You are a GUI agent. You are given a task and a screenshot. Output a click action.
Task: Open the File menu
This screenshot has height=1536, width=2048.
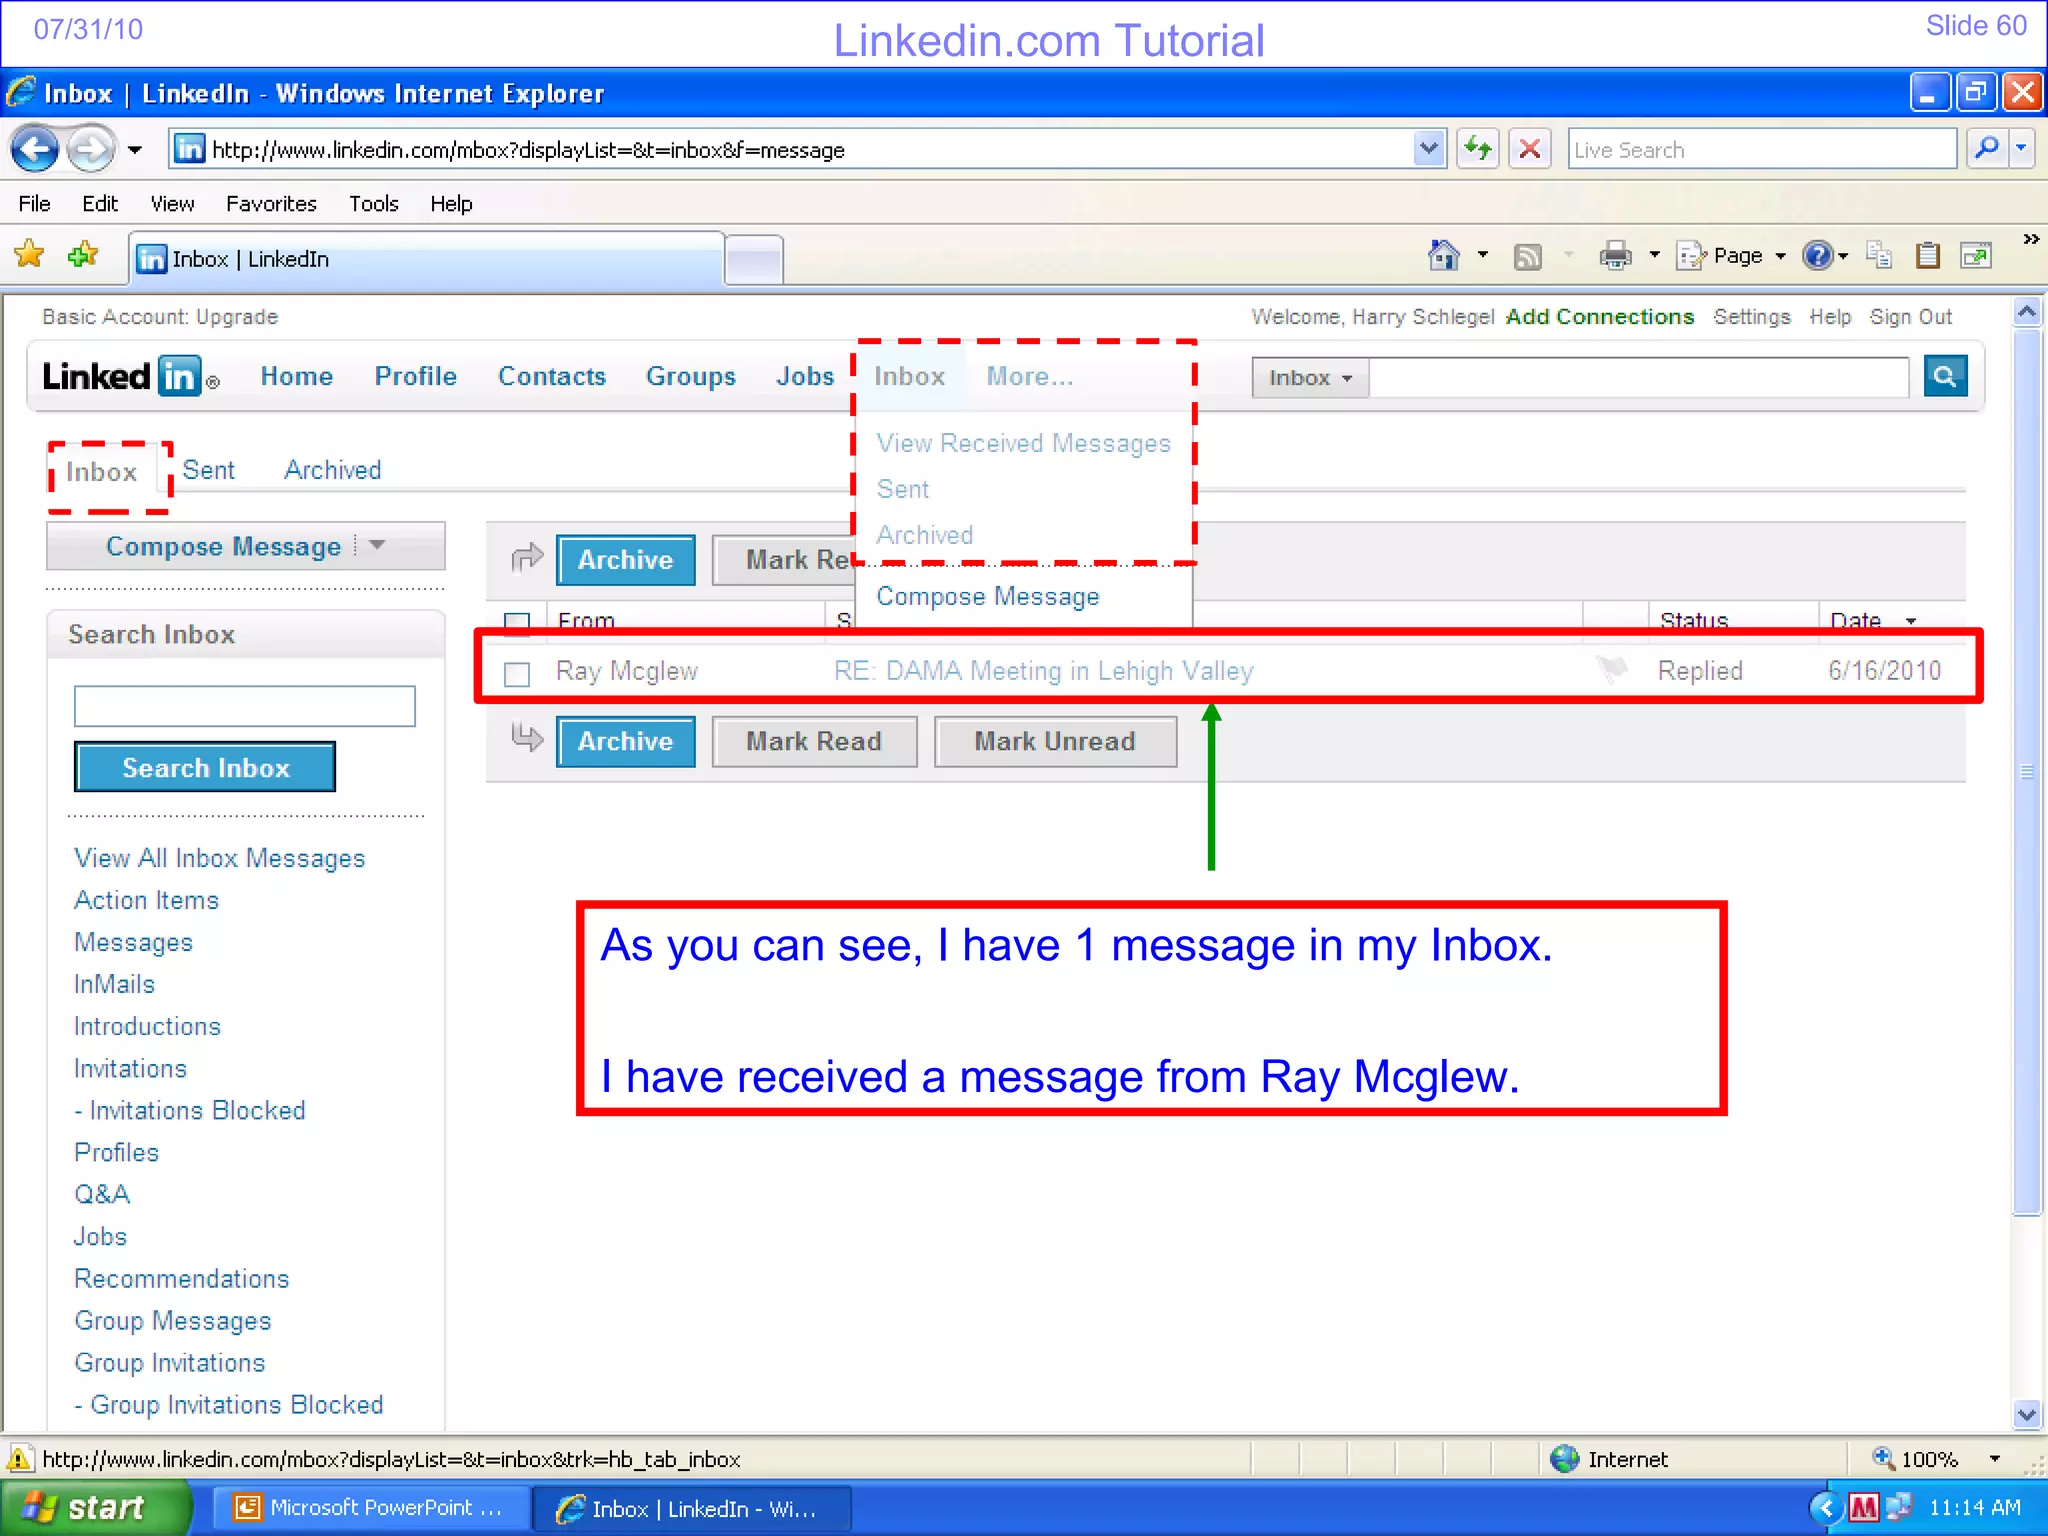coord(34,203)
